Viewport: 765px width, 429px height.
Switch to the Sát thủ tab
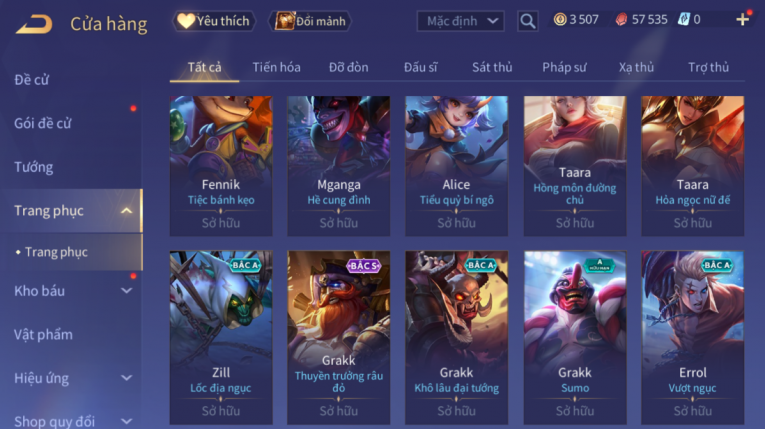[x=492, y=67]
